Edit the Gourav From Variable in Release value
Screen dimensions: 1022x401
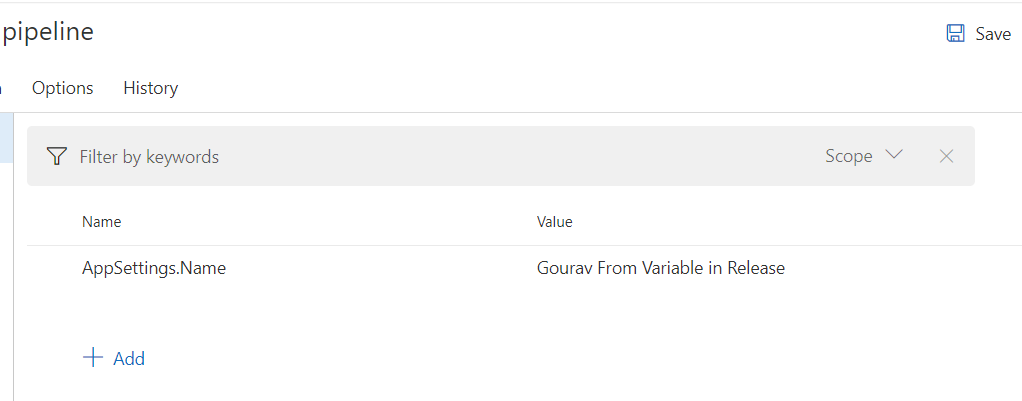(660, 268)
